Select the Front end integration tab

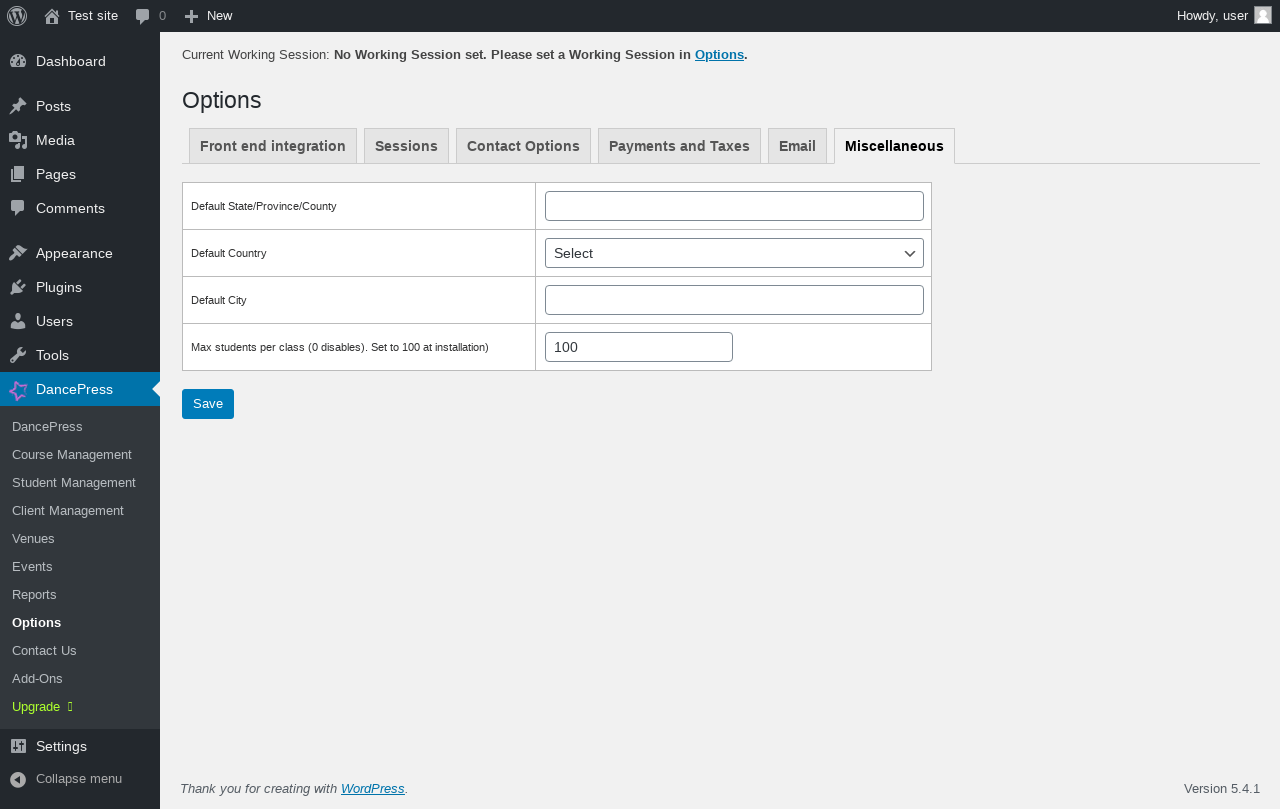tap(273, 146)
